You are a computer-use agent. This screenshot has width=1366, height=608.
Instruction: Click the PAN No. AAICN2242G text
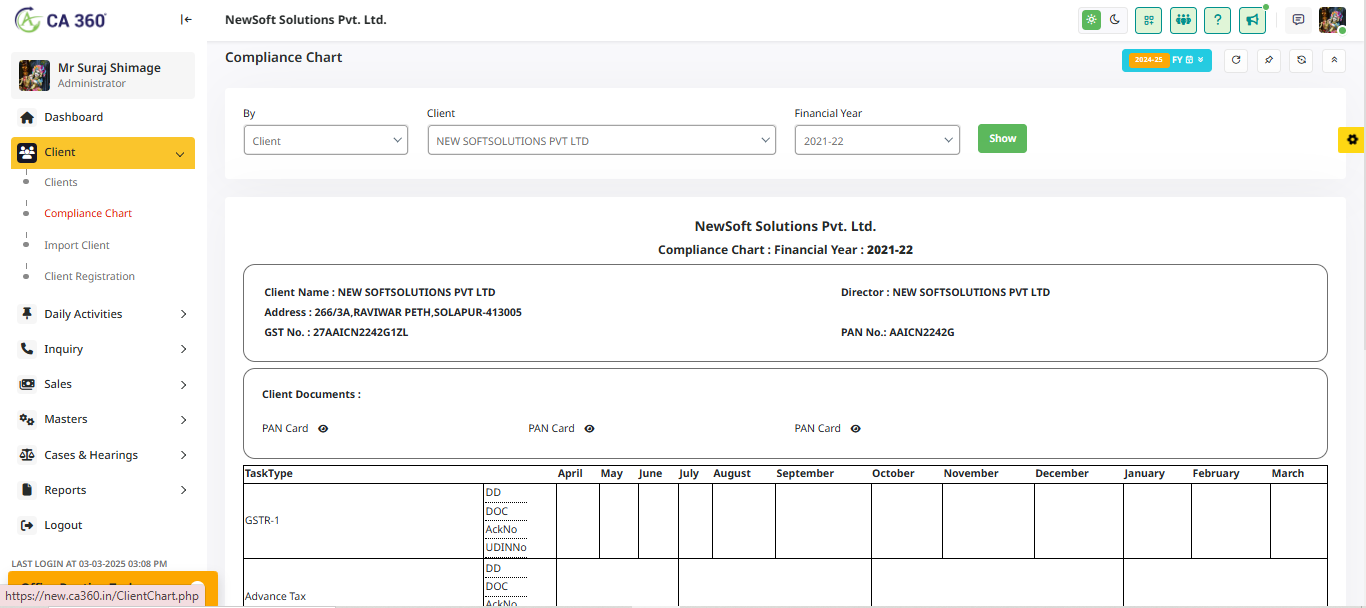click(898, 332)
